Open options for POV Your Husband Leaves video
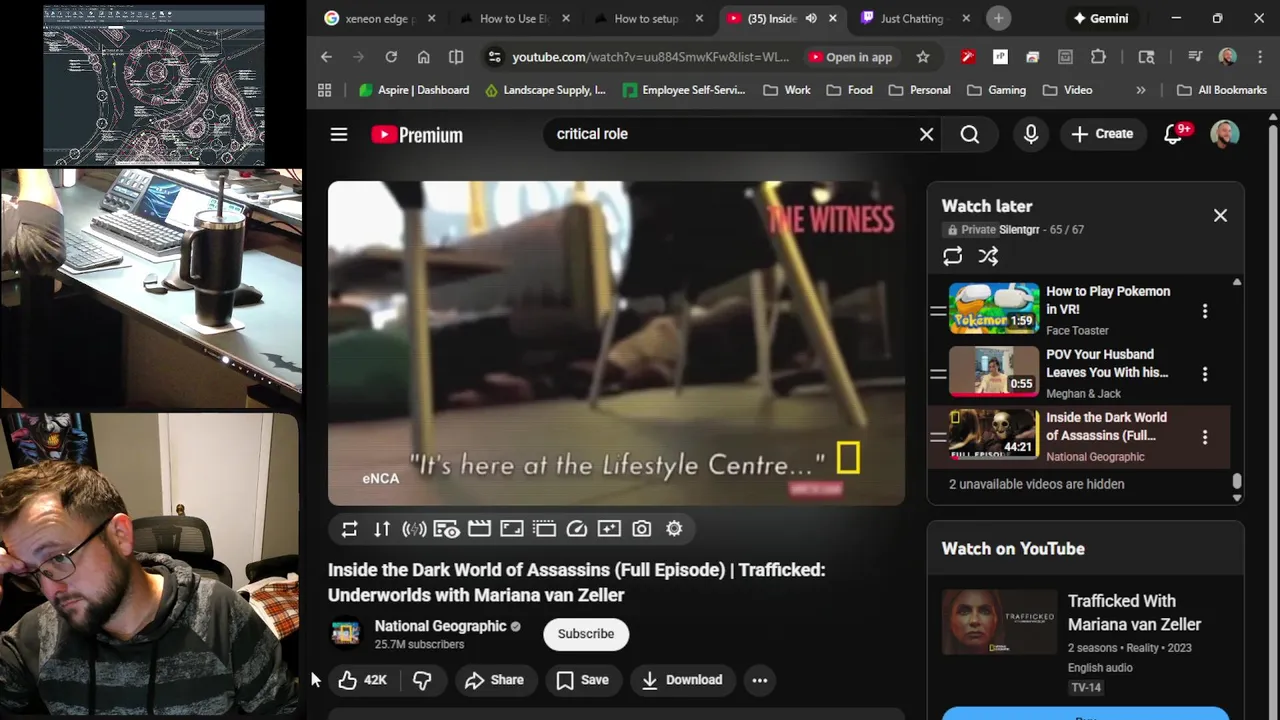Viewport: 1280px width, 720px height. point(1205,374)
